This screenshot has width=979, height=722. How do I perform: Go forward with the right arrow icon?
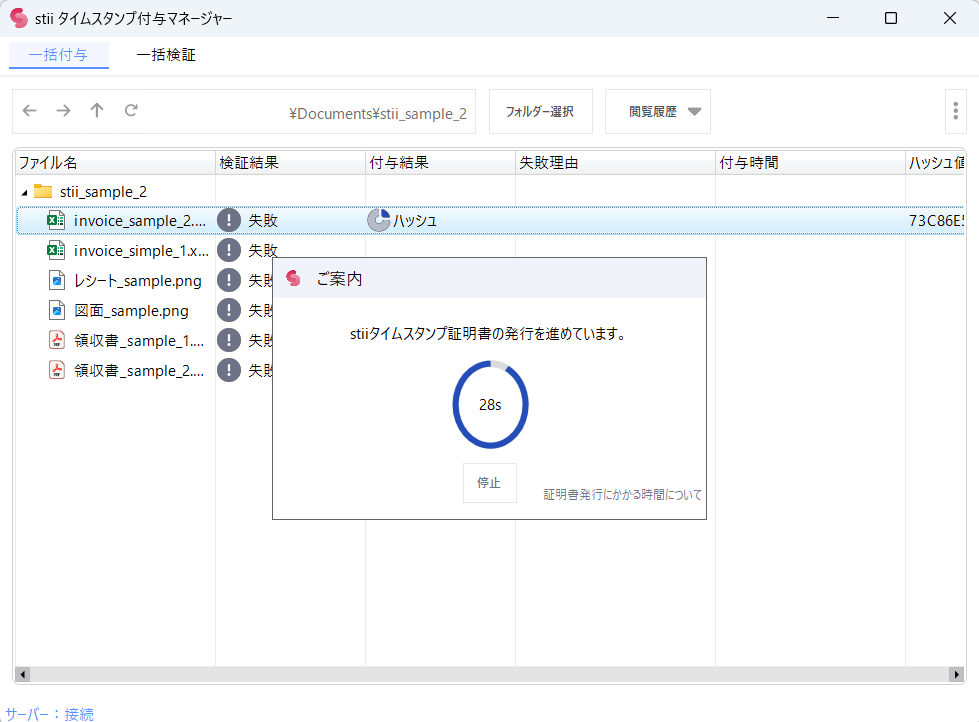(63, 111)
